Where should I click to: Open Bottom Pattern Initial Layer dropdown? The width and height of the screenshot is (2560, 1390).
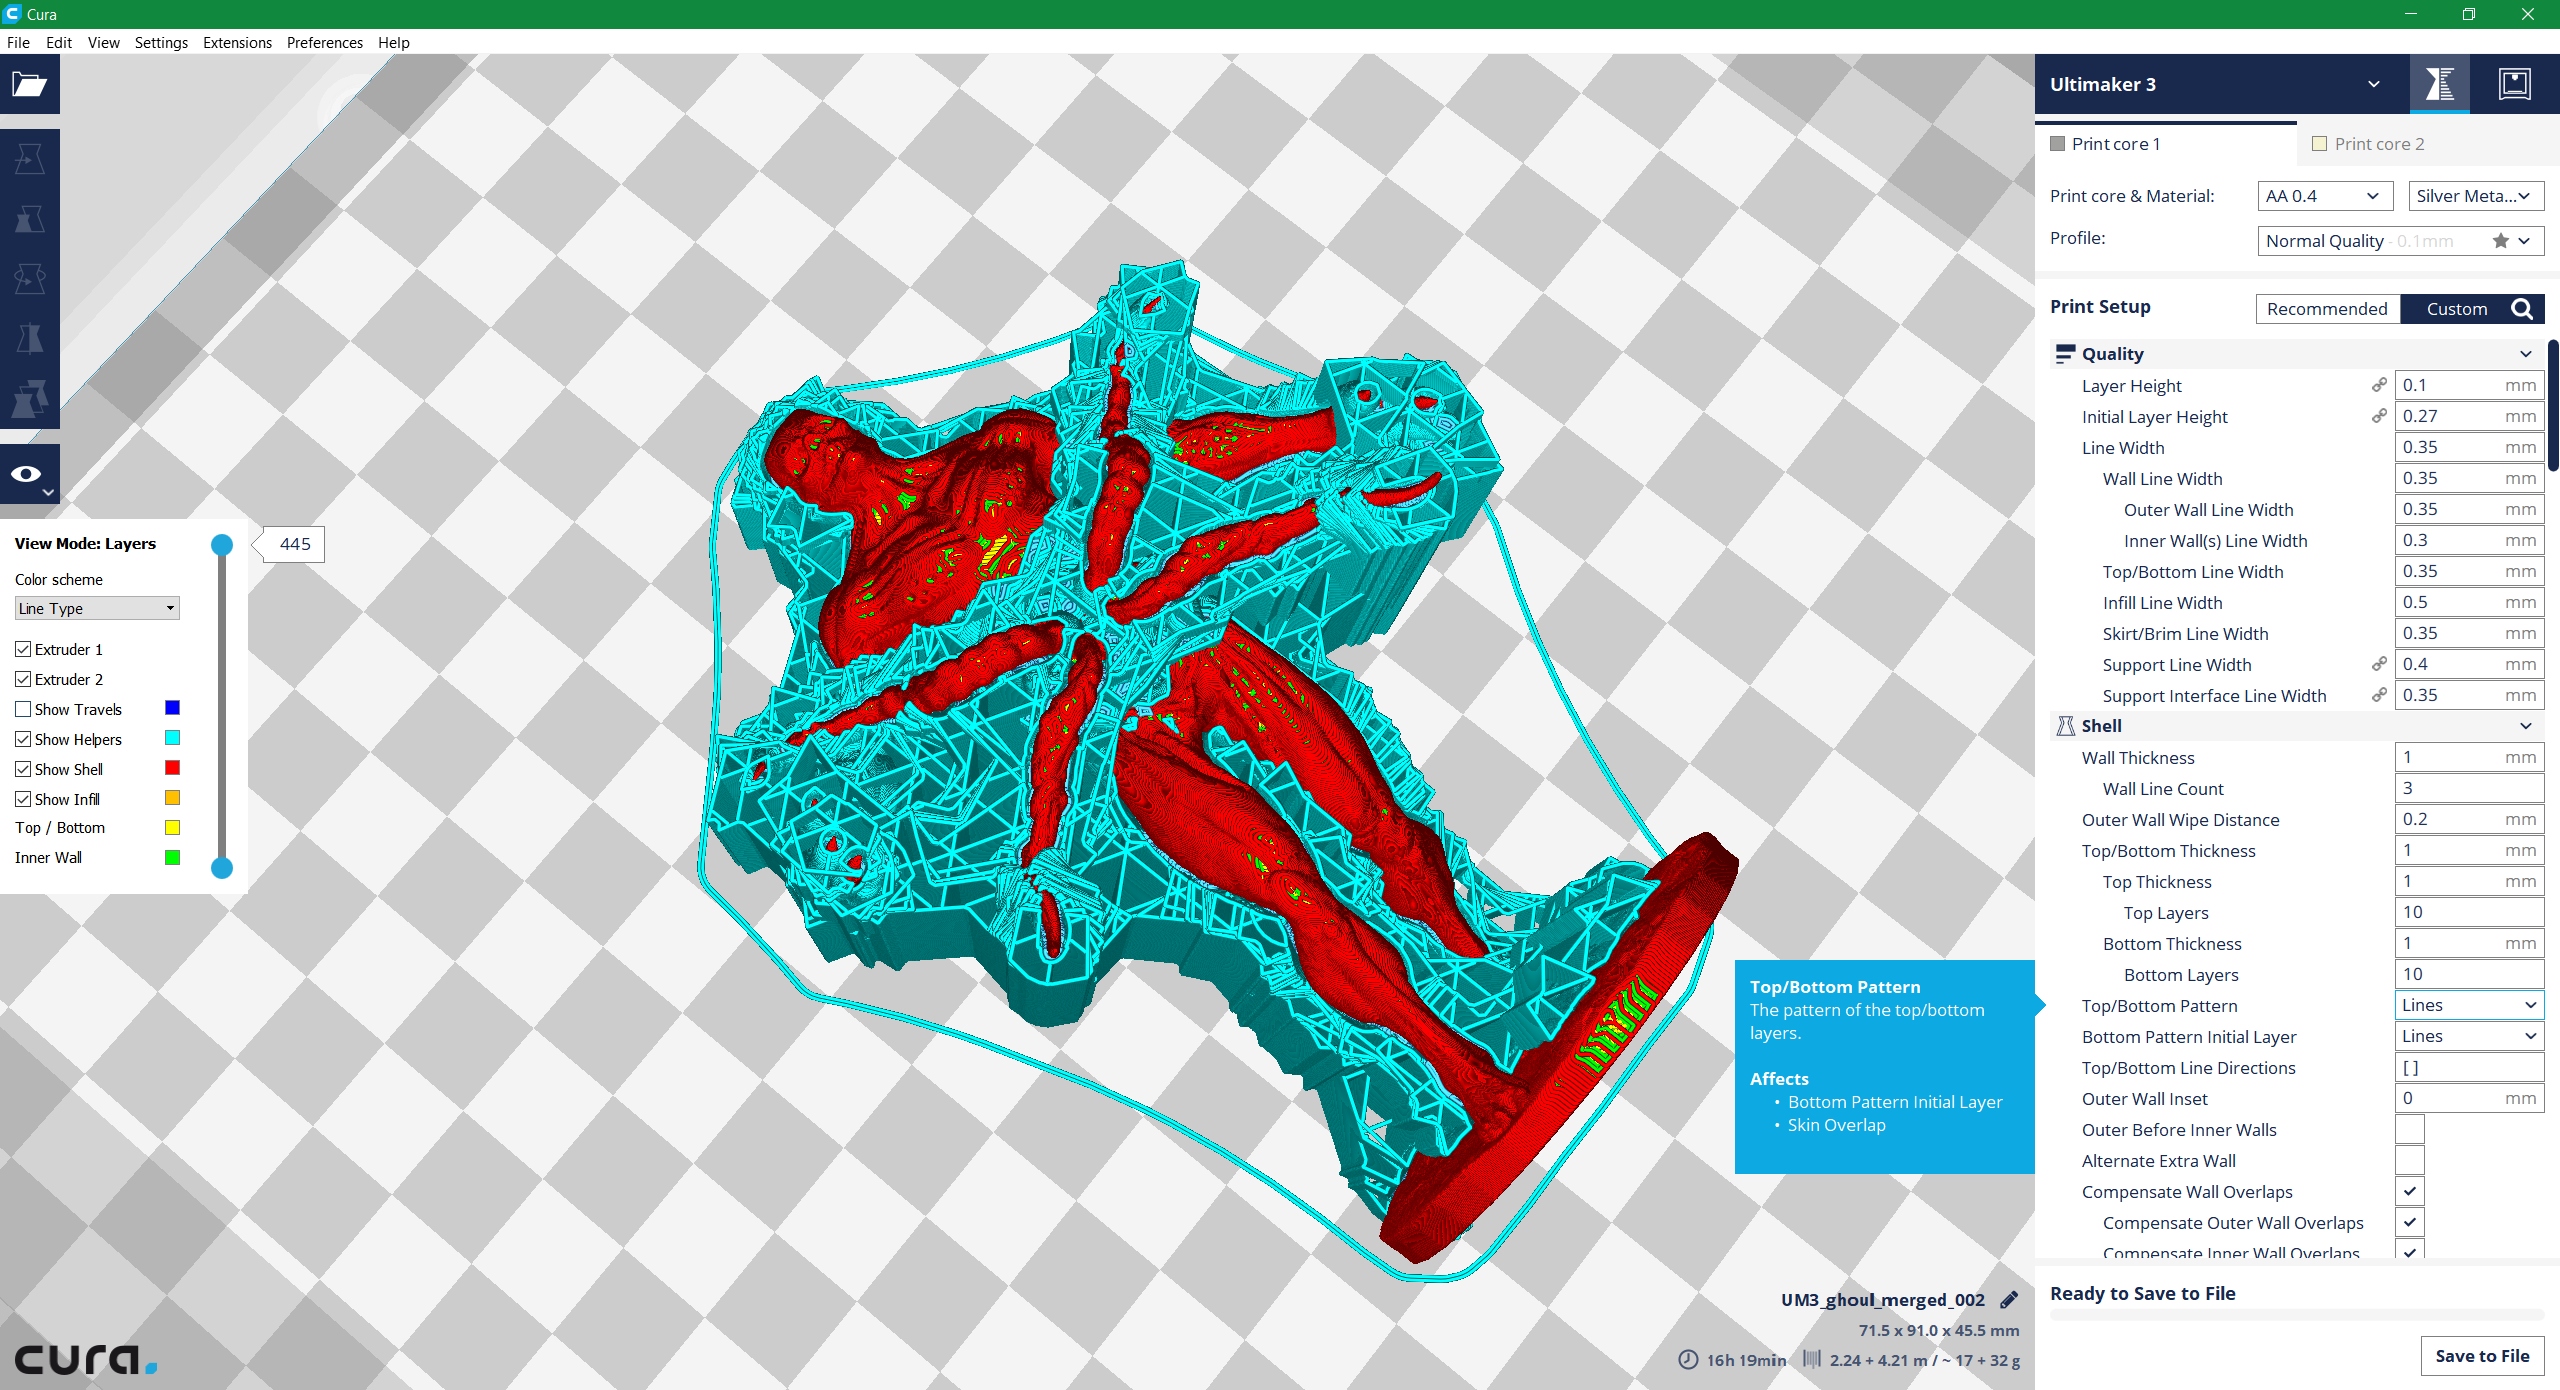pyautogui.click(x=2470, y=1036)
